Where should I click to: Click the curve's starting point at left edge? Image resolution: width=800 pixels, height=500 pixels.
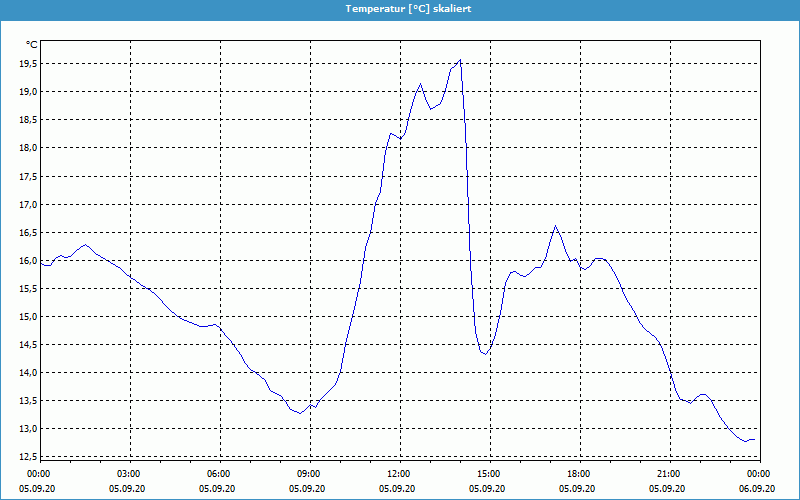tap(41, 264)
